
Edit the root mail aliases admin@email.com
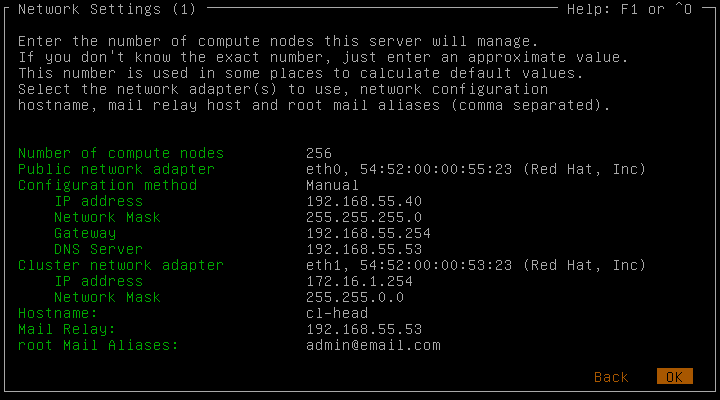[373, 345]
